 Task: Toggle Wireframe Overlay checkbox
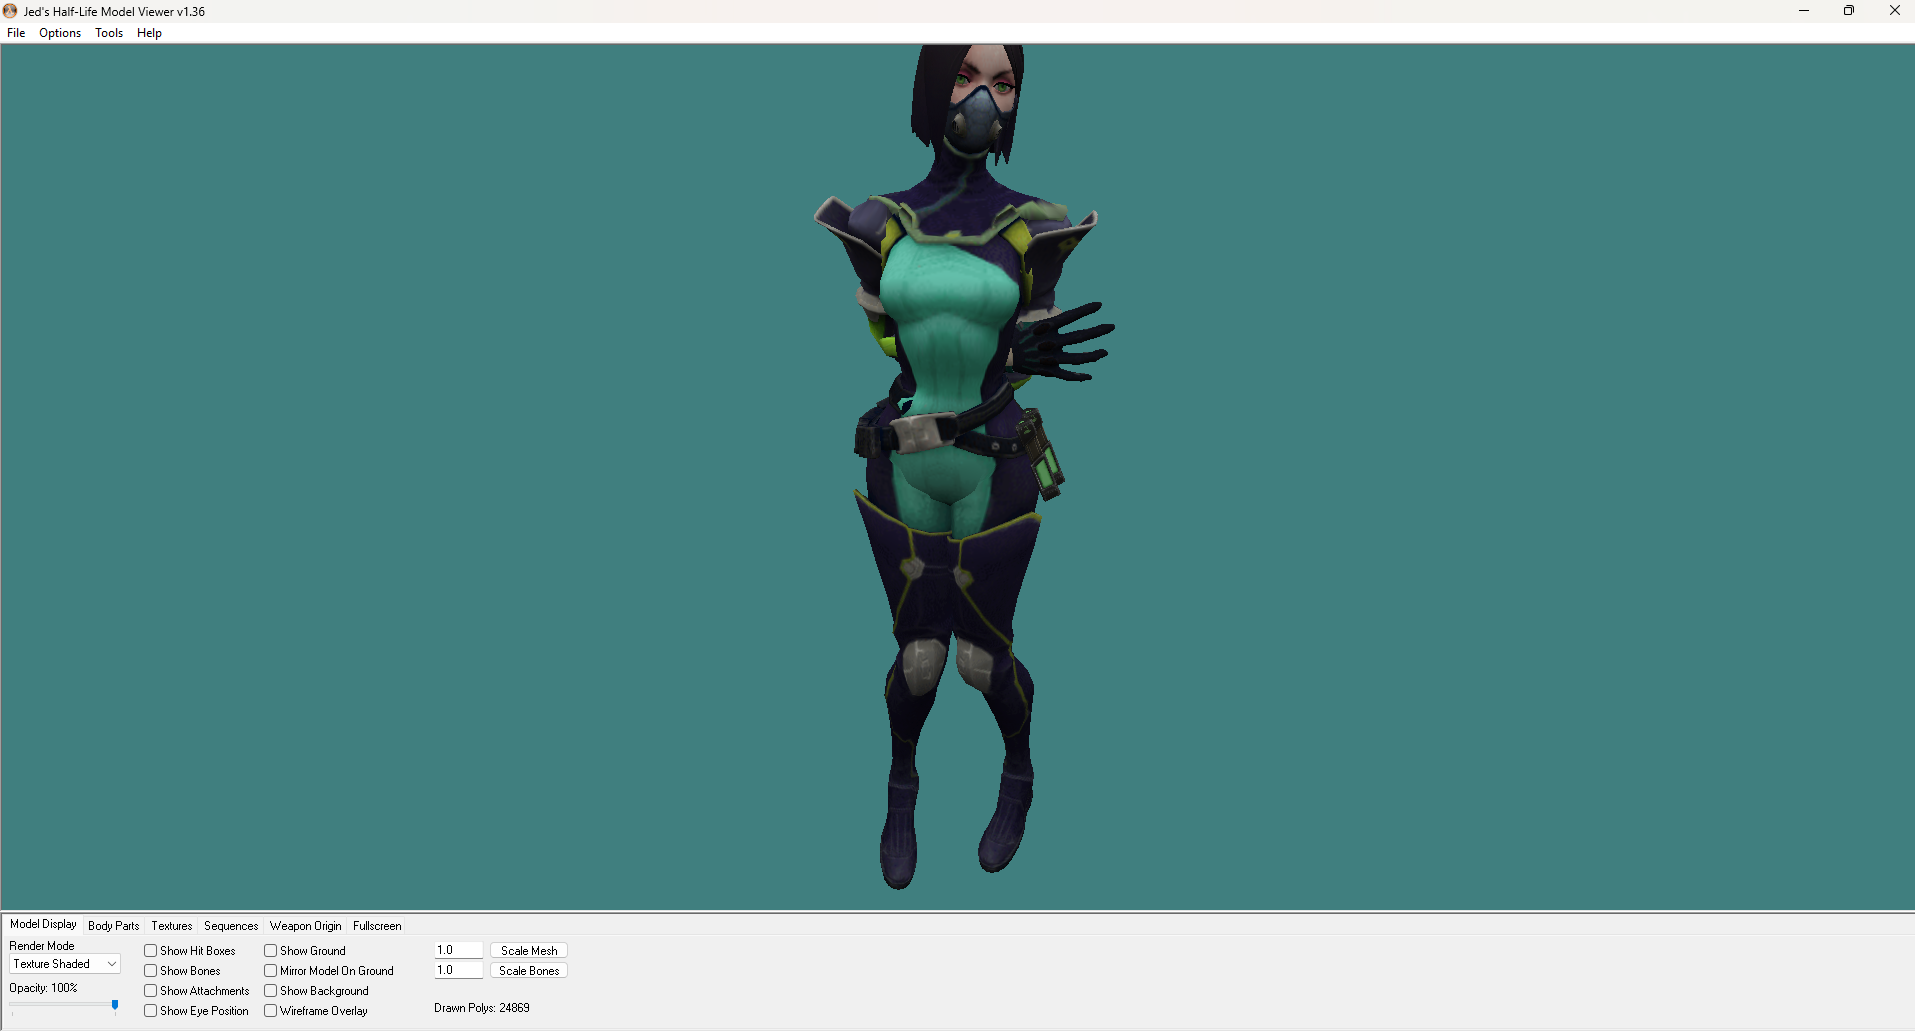click(271, 1011)
